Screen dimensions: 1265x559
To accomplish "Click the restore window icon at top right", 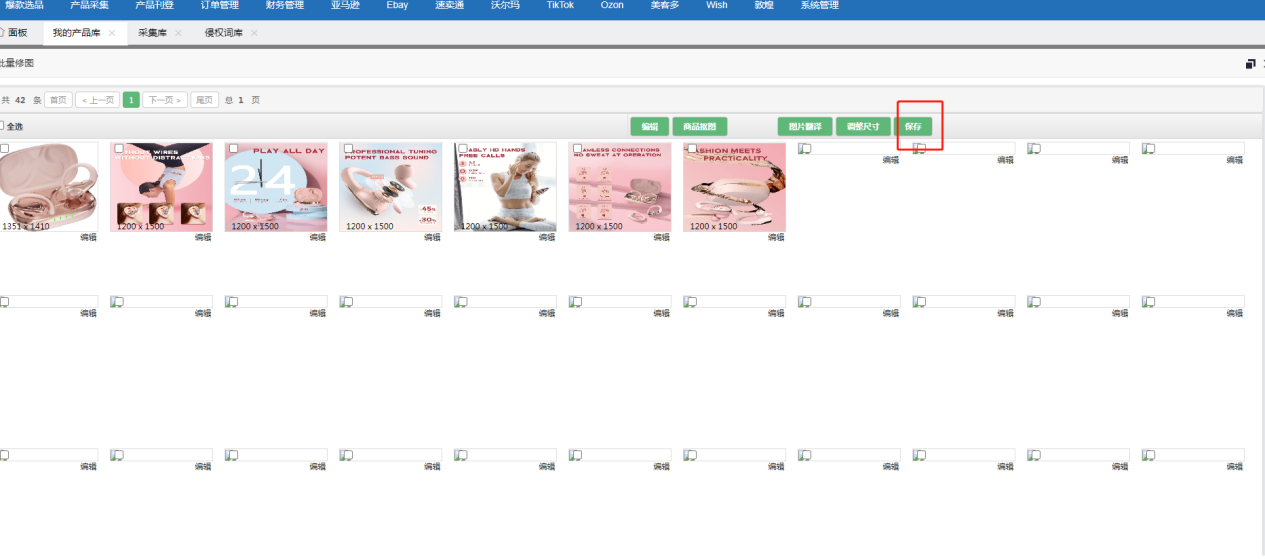I will [1250, 64].
